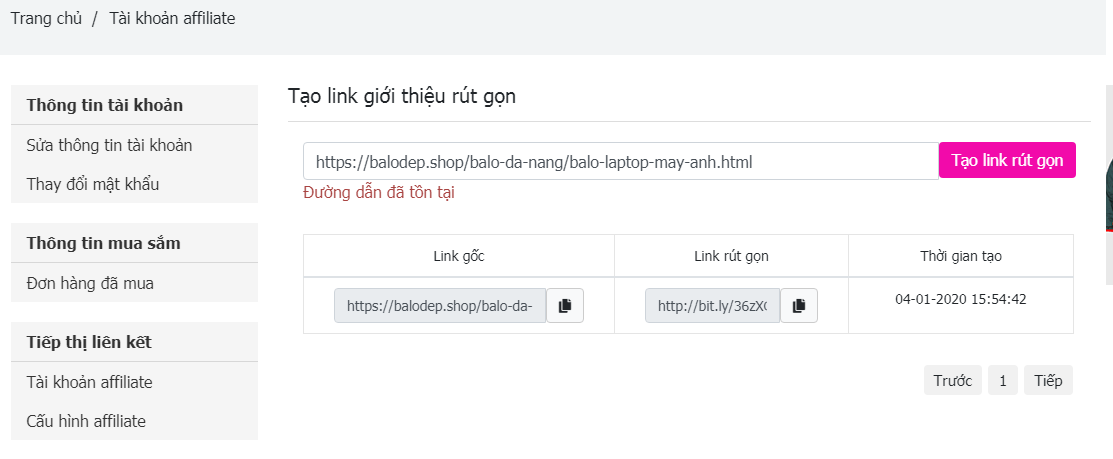Select page 1 in pagination
The height and width of the screenshot is (459, 1113).
(1002, 381)
